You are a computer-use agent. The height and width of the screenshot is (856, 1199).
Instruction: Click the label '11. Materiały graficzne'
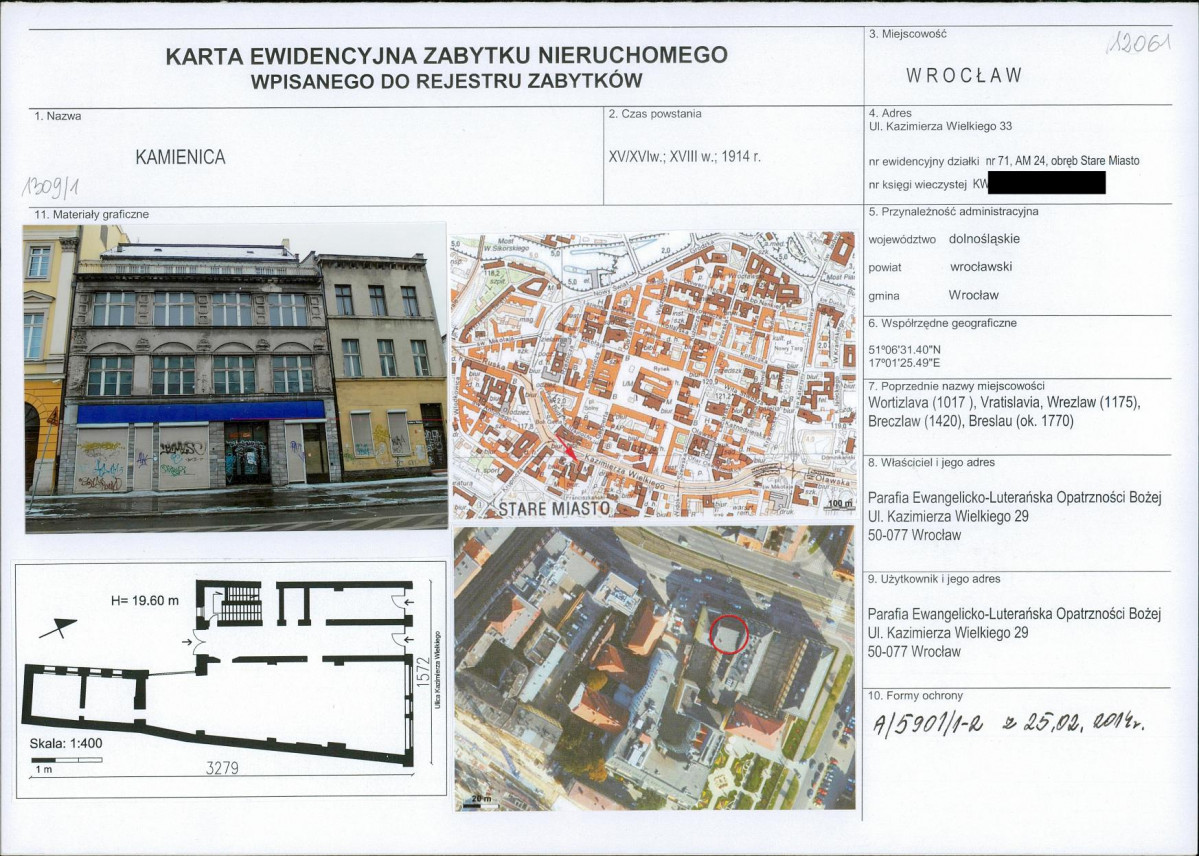(x=92, y=215)
